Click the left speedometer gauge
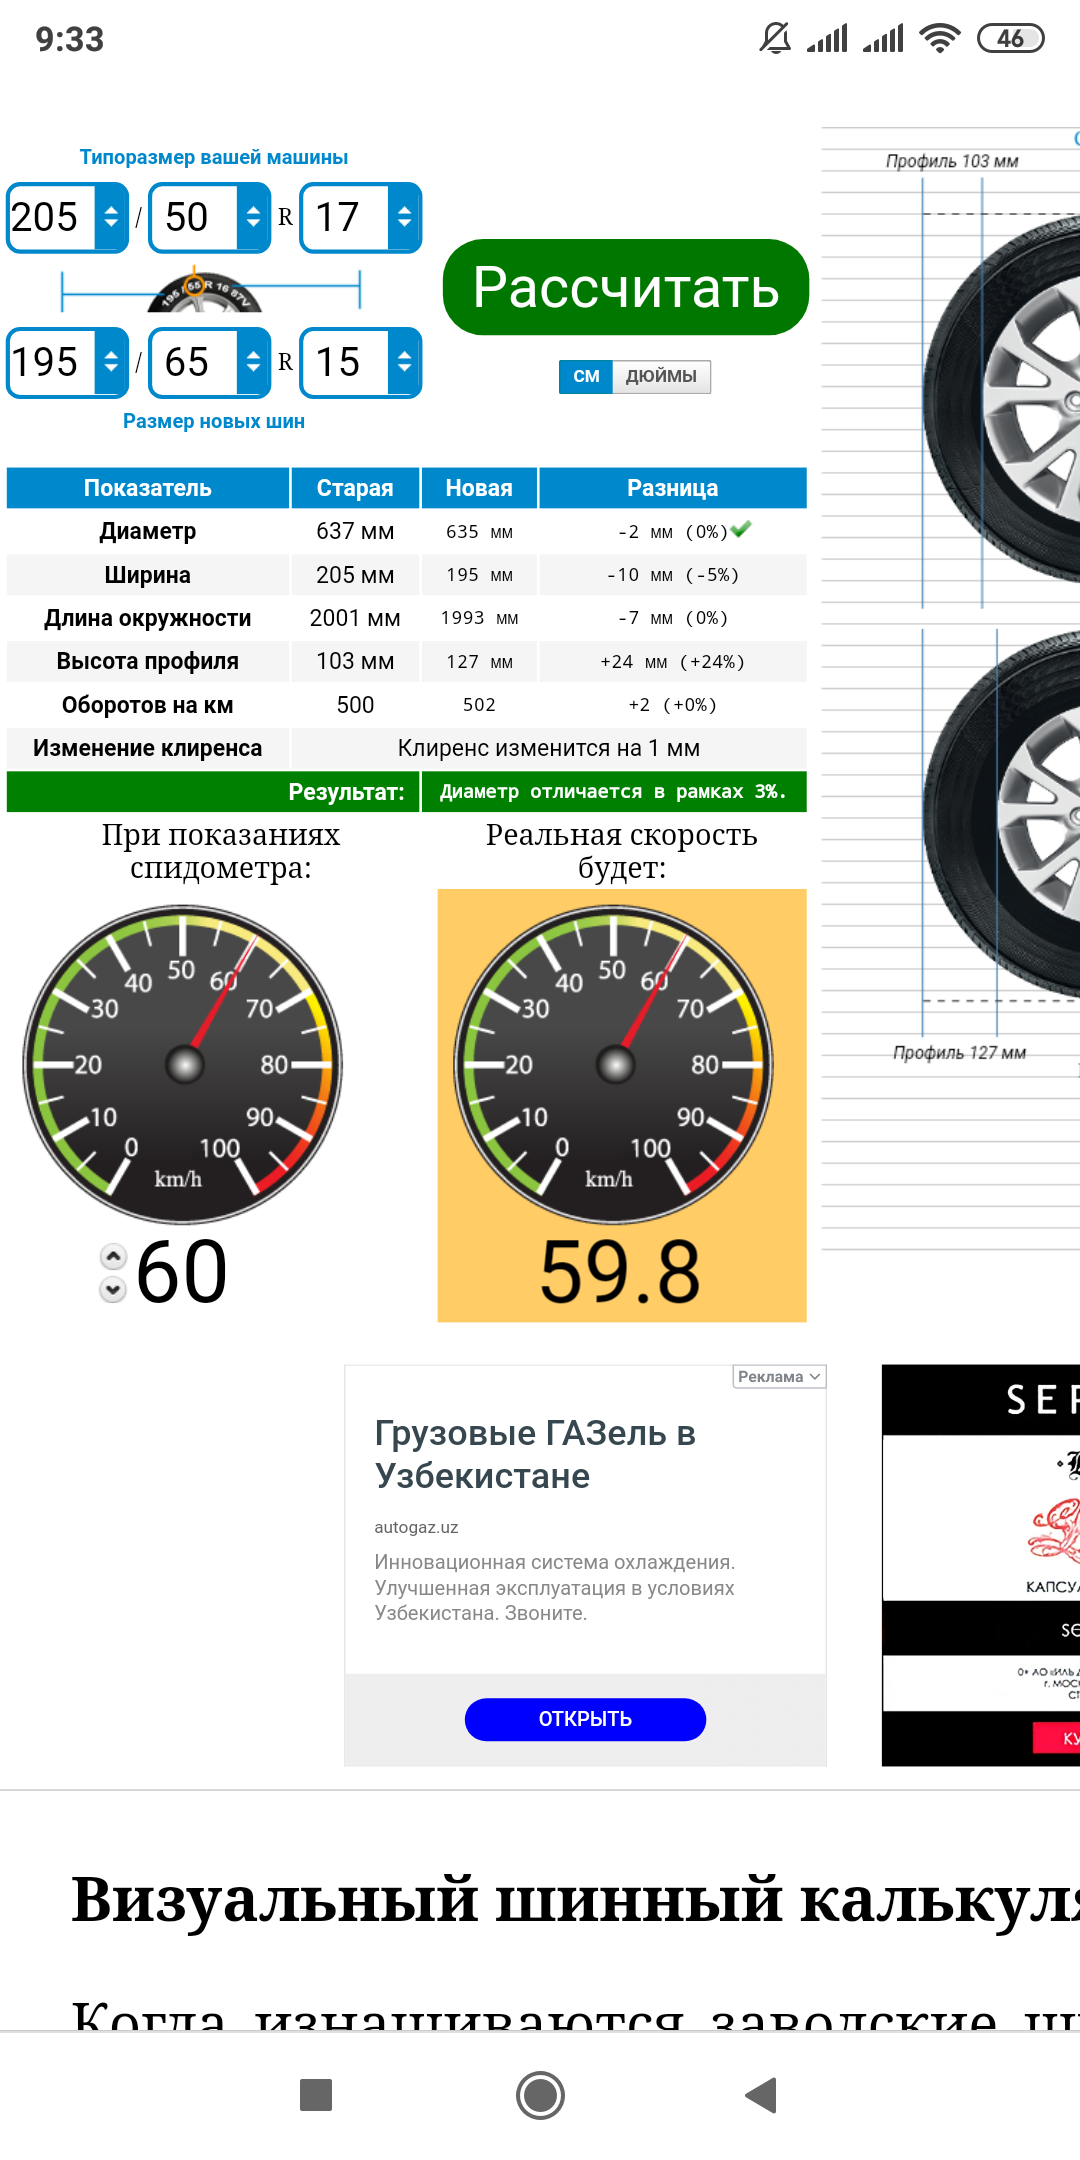The height and width of the screenshot is (2160, 1080). [183, 1064]
